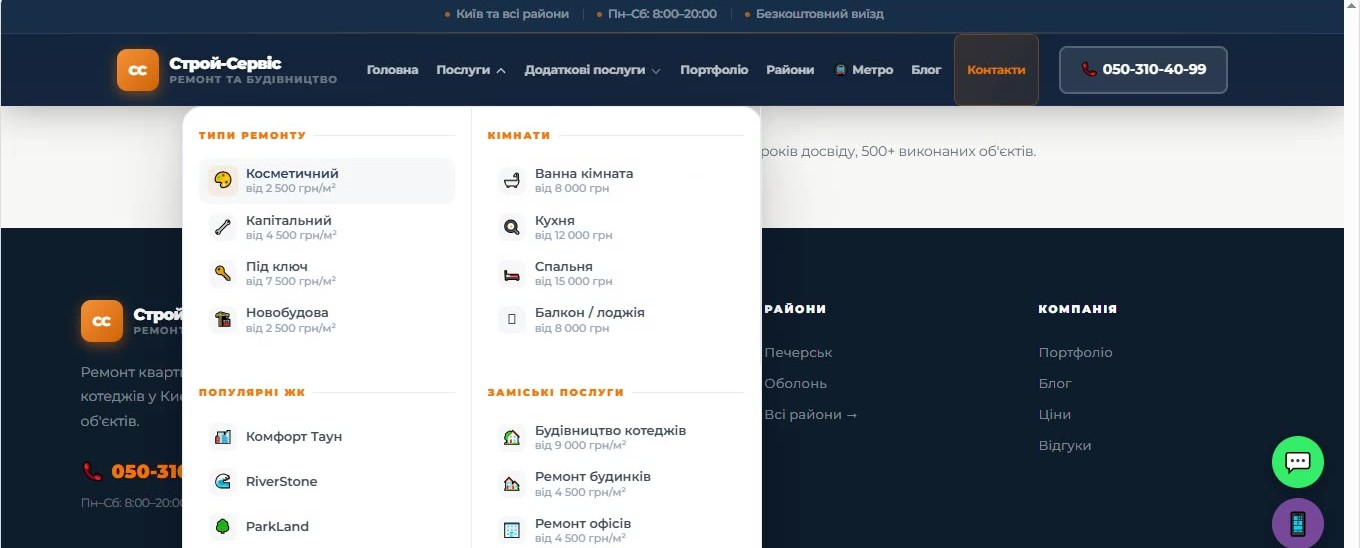This screenshot has height=548, width=1360.
Task: Click the ЗАМІСЬКІ ПОСЛУГИ section heading
Action: click(555, 393)
